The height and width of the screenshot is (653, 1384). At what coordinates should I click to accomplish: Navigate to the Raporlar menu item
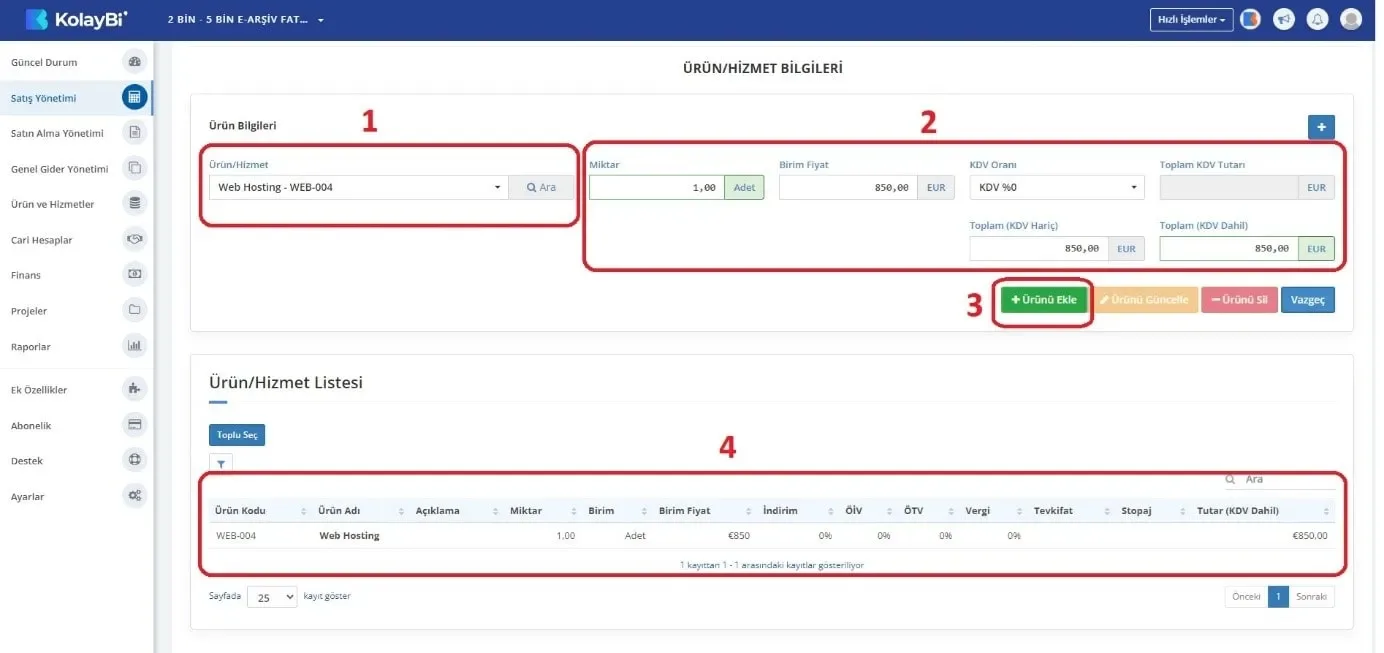click(x=31, y=347)
